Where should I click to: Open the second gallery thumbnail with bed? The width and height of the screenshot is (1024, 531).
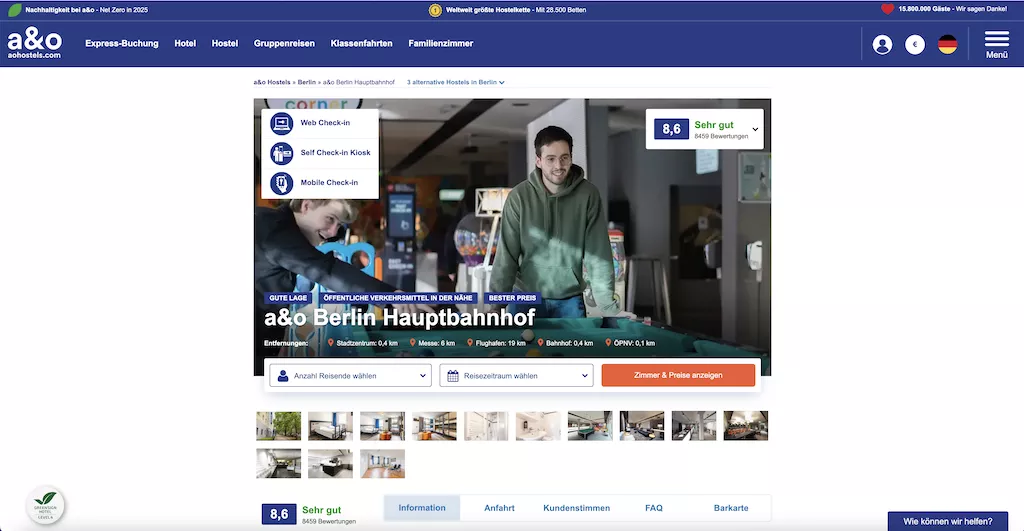pos(330,426)
